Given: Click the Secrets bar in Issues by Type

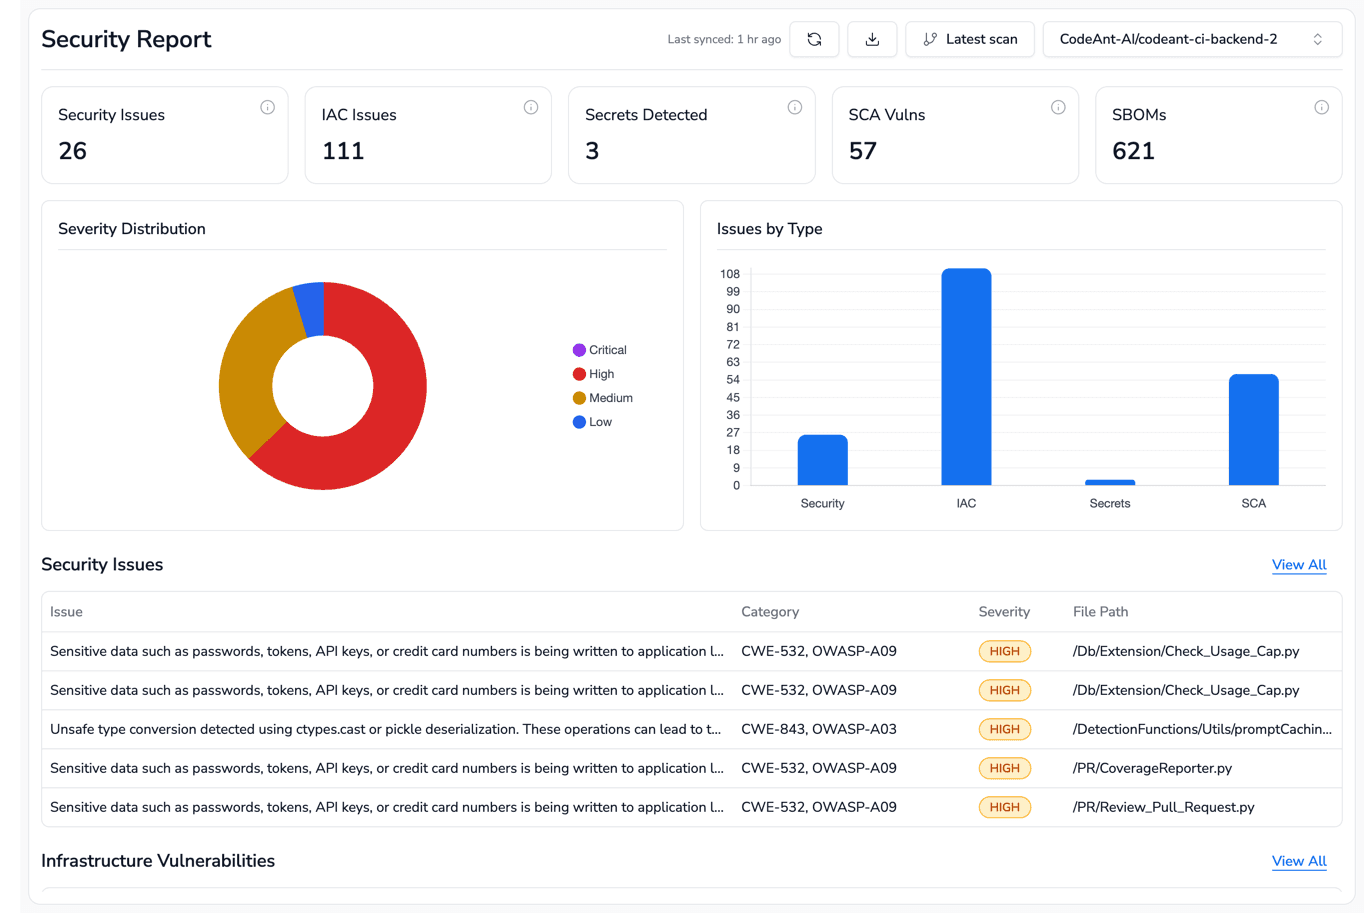Looking at the screenshot, I should click(1110, 483).
